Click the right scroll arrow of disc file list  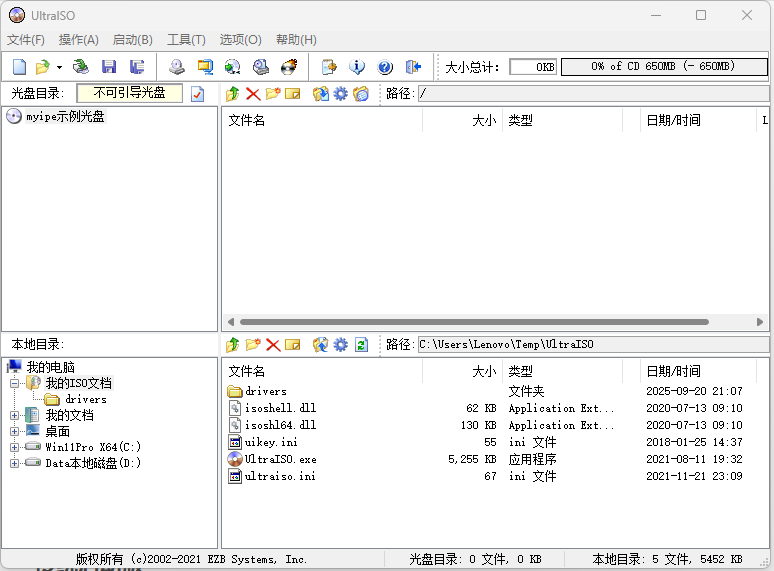coord(760,322)
